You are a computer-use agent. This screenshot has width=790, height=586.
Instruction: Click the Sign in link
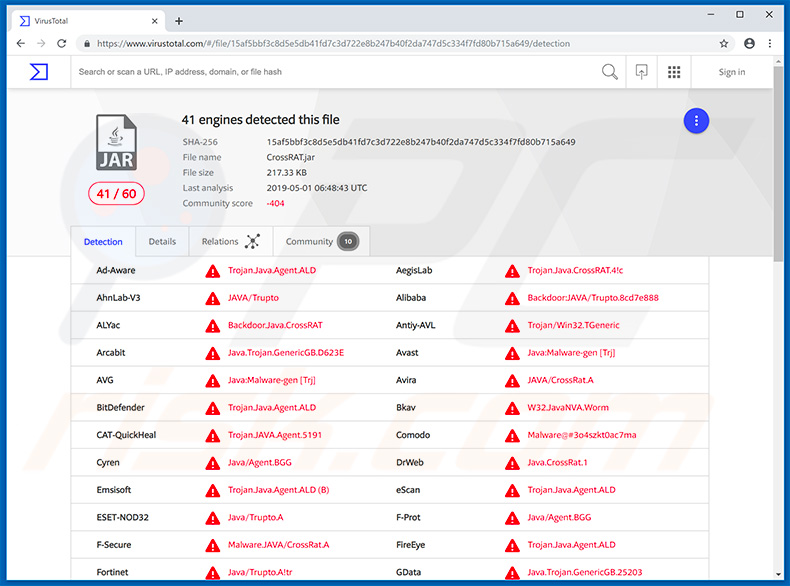pos(732,72)
